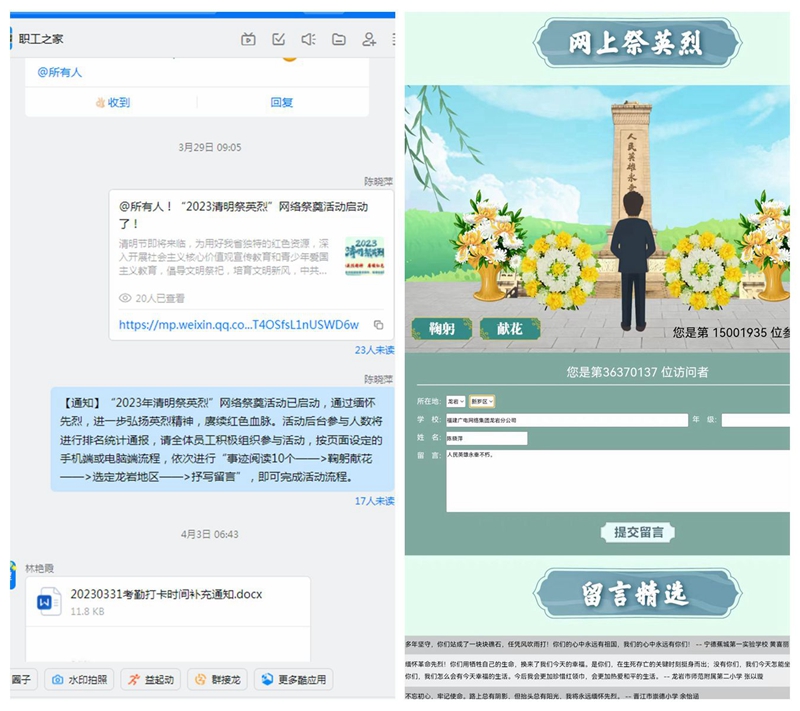Click the 献花 flower offering button

pyautogui.click(x=511, y=328)
